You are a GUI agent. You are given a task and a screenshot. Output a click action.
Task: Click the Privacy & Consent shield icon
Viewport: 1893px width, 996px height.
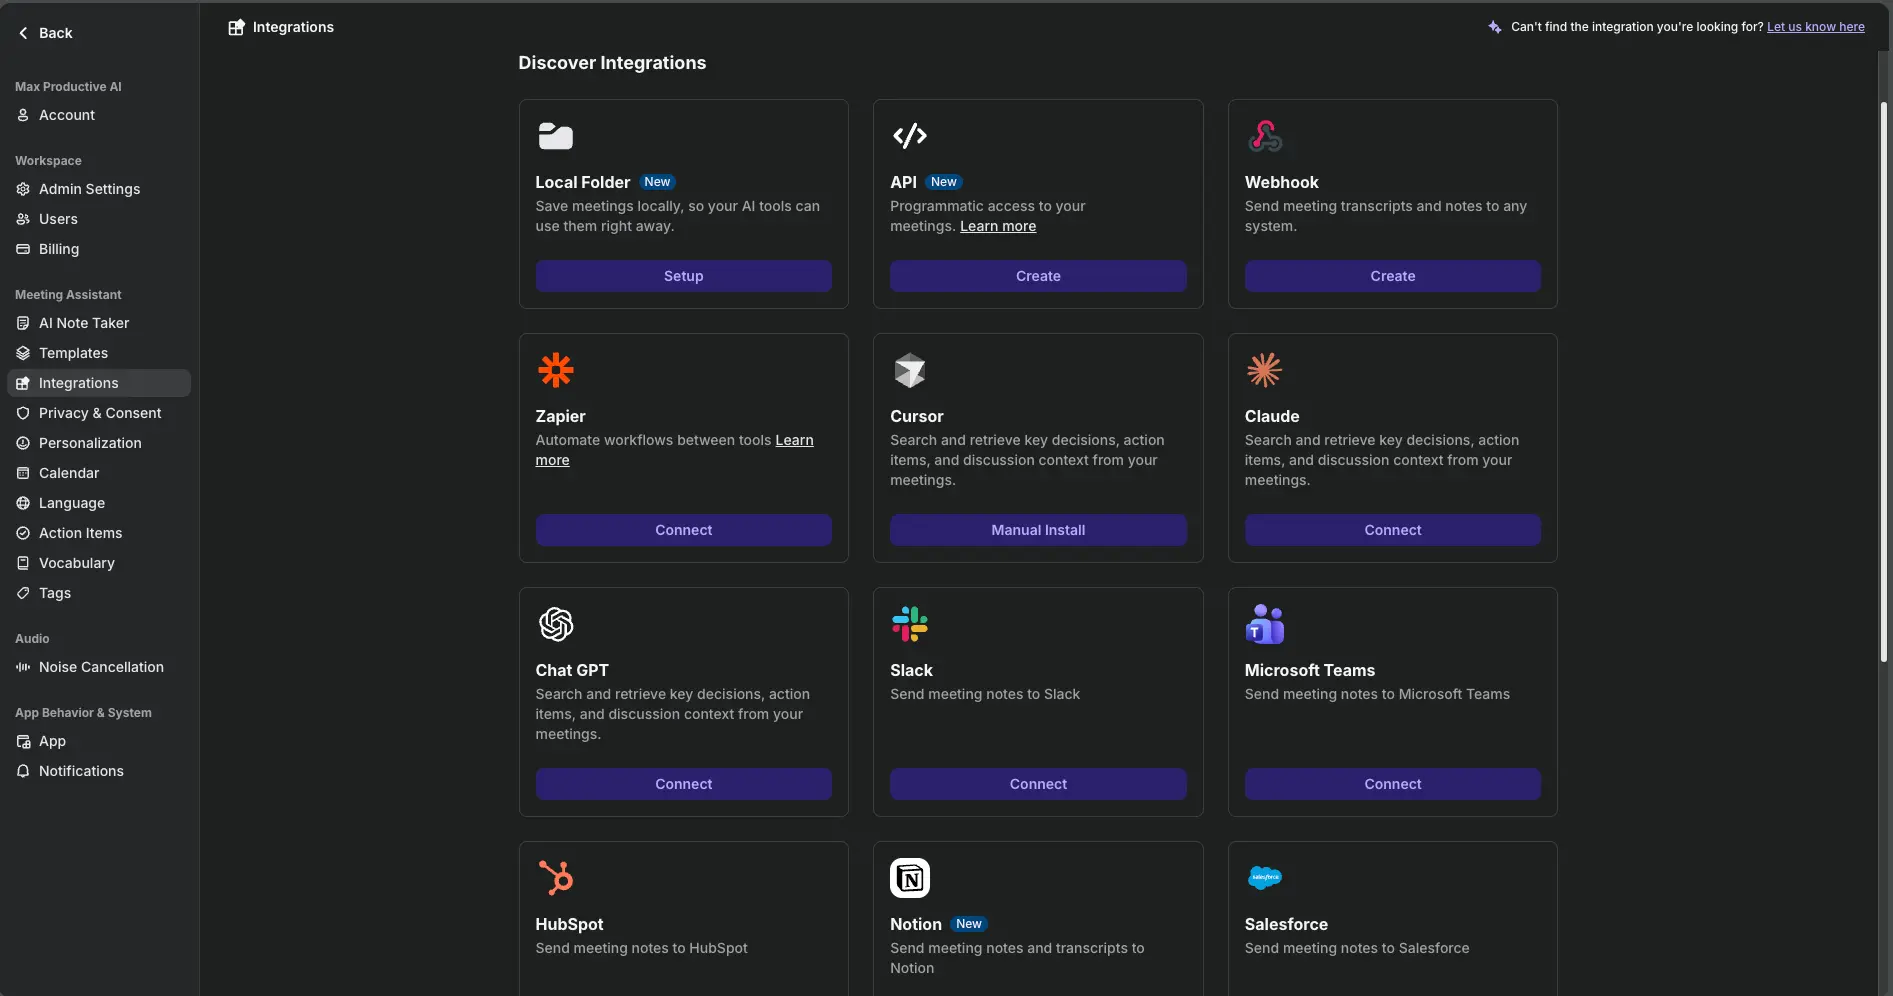point(23,413)
